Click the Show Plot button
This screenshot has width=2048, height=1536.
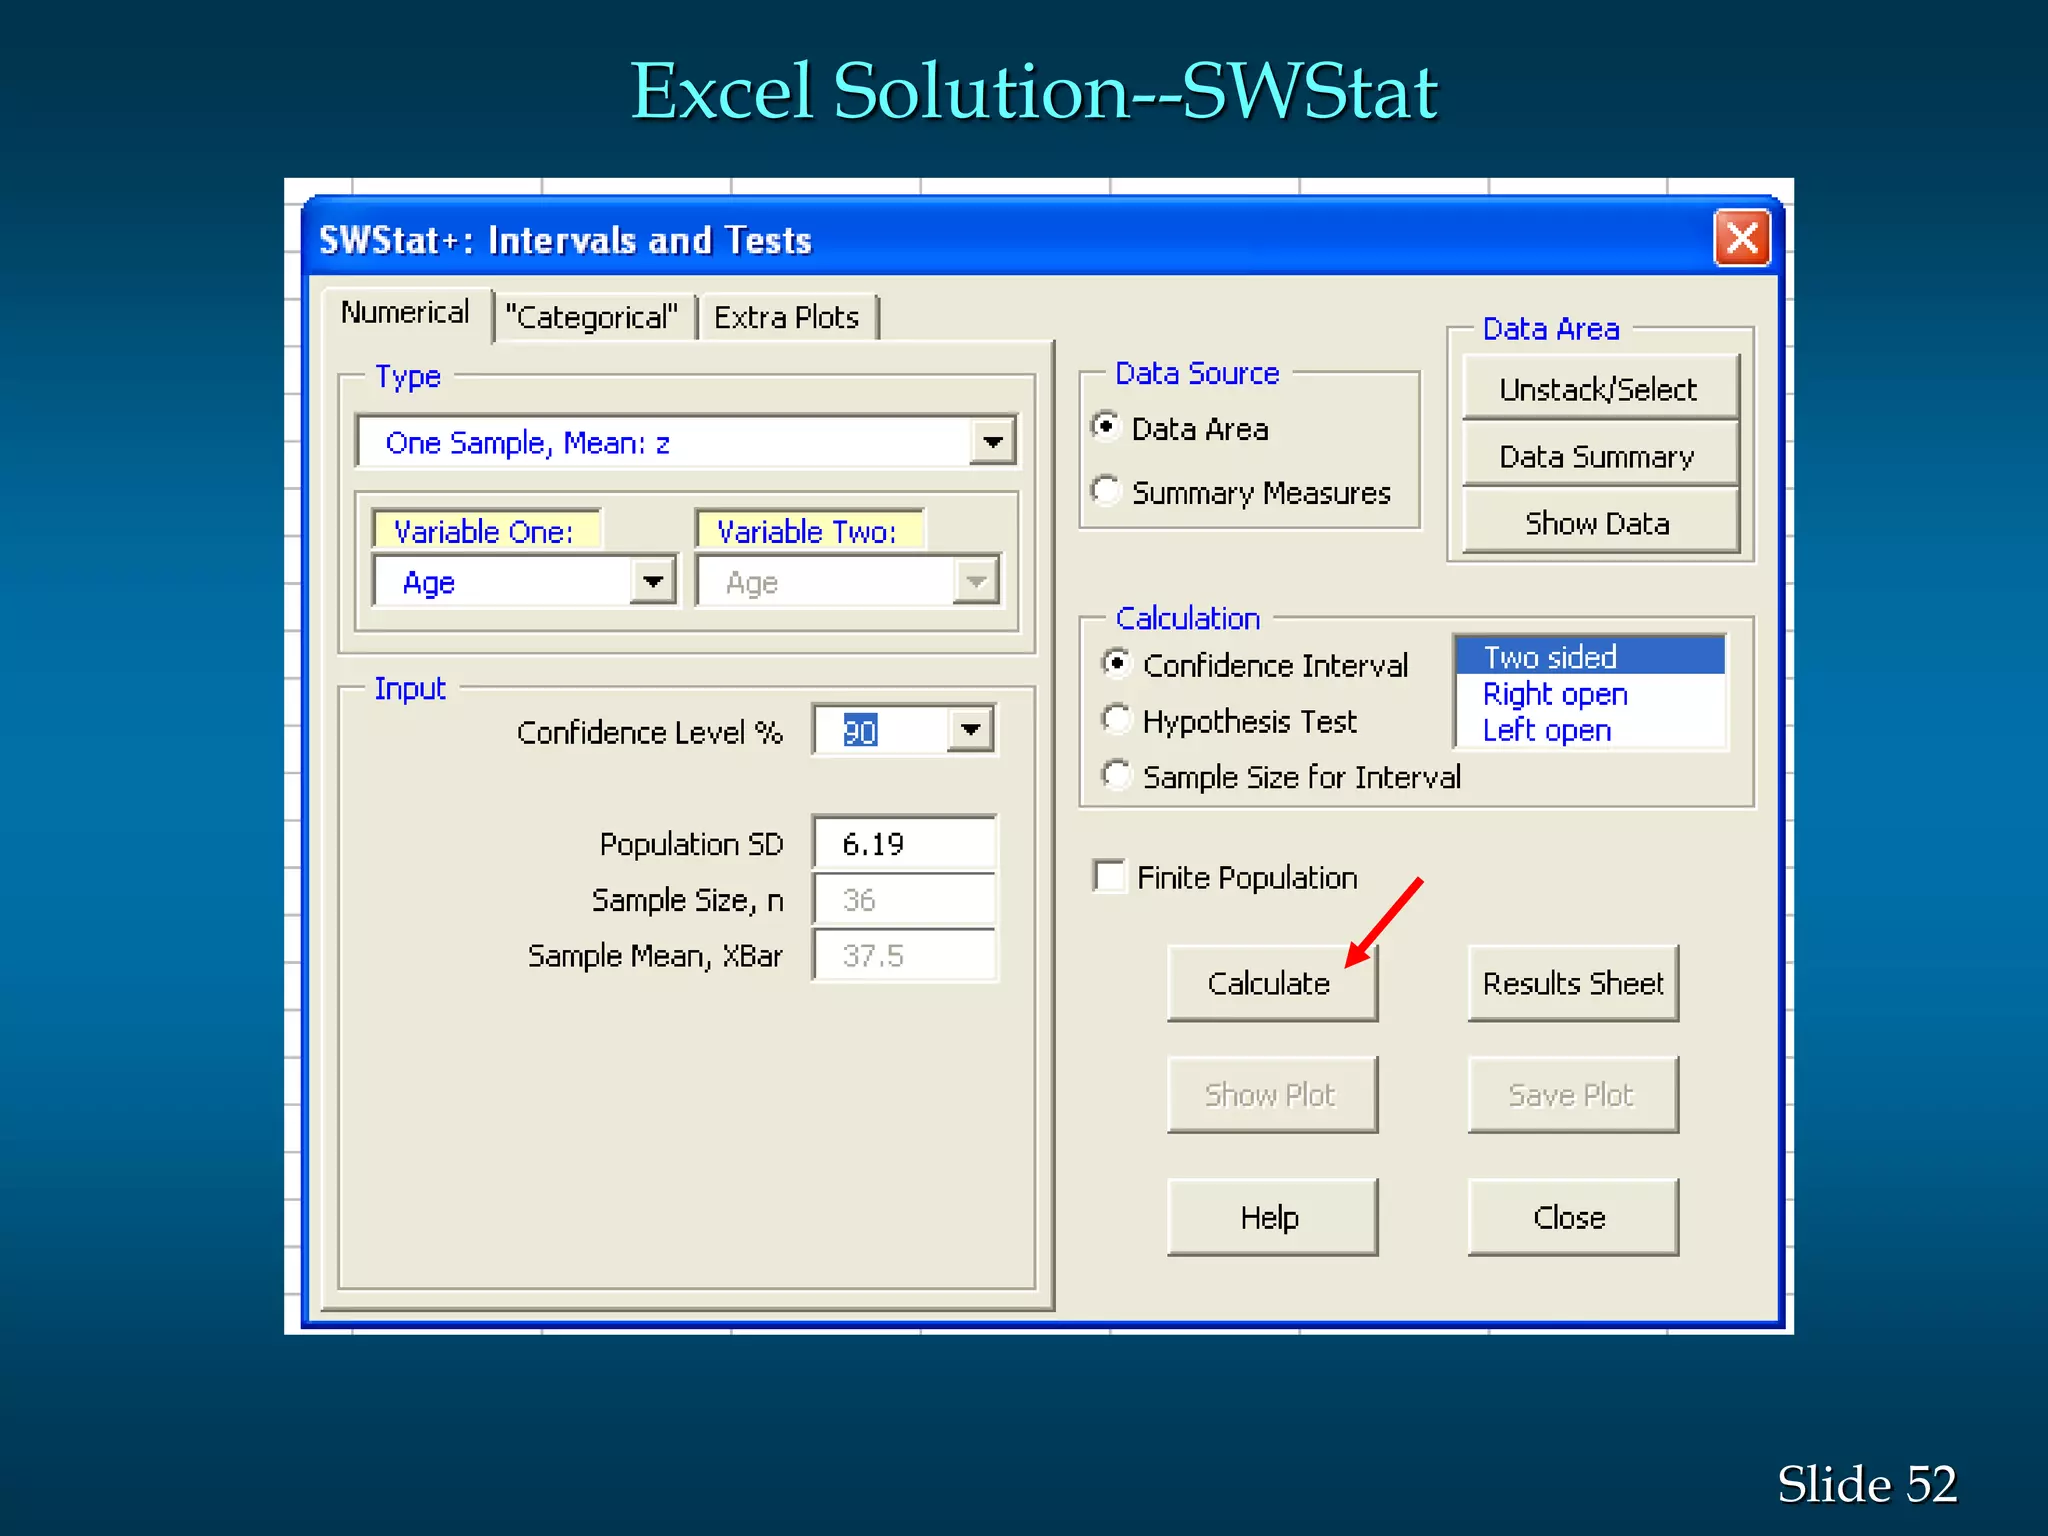point(1271,1095)
